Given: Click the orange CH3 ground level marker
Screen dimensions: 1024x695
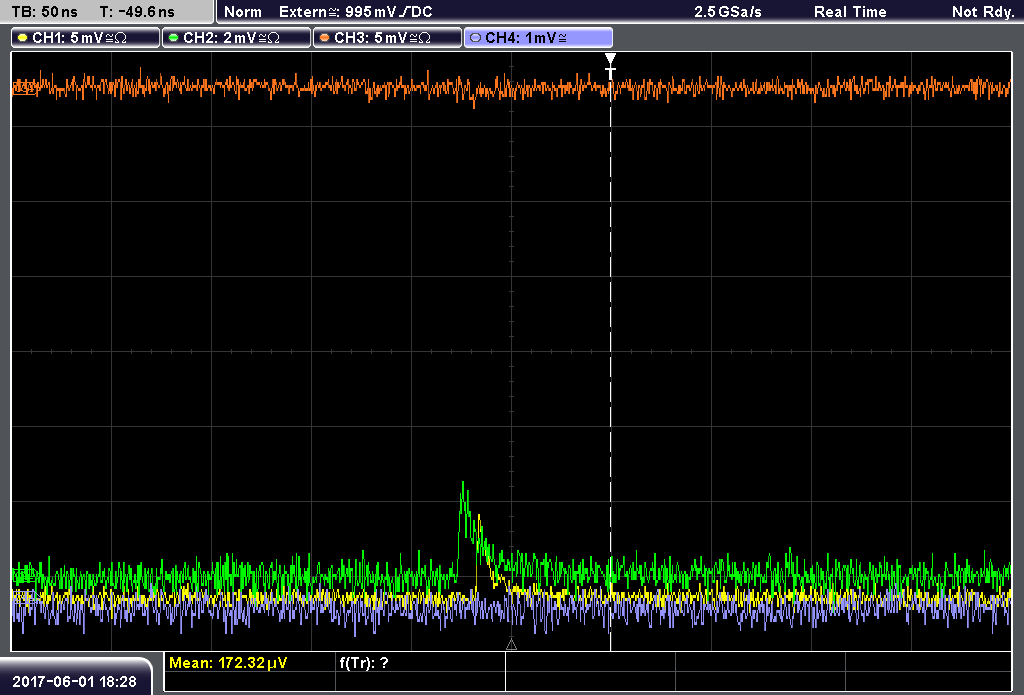Looking at the screenshot, I should coord(24,88).
